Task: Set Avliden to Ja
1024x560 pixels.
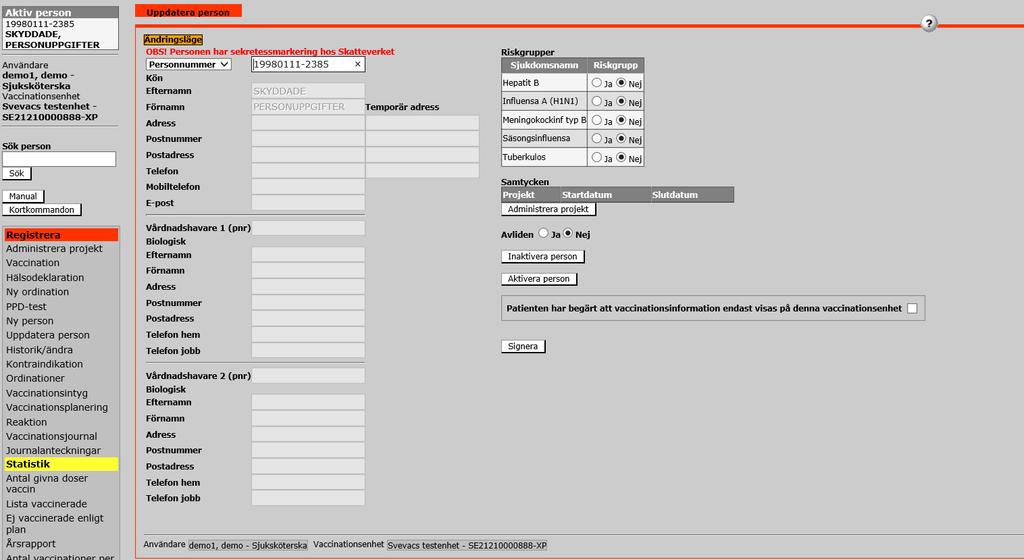Action: coord(543,233)
